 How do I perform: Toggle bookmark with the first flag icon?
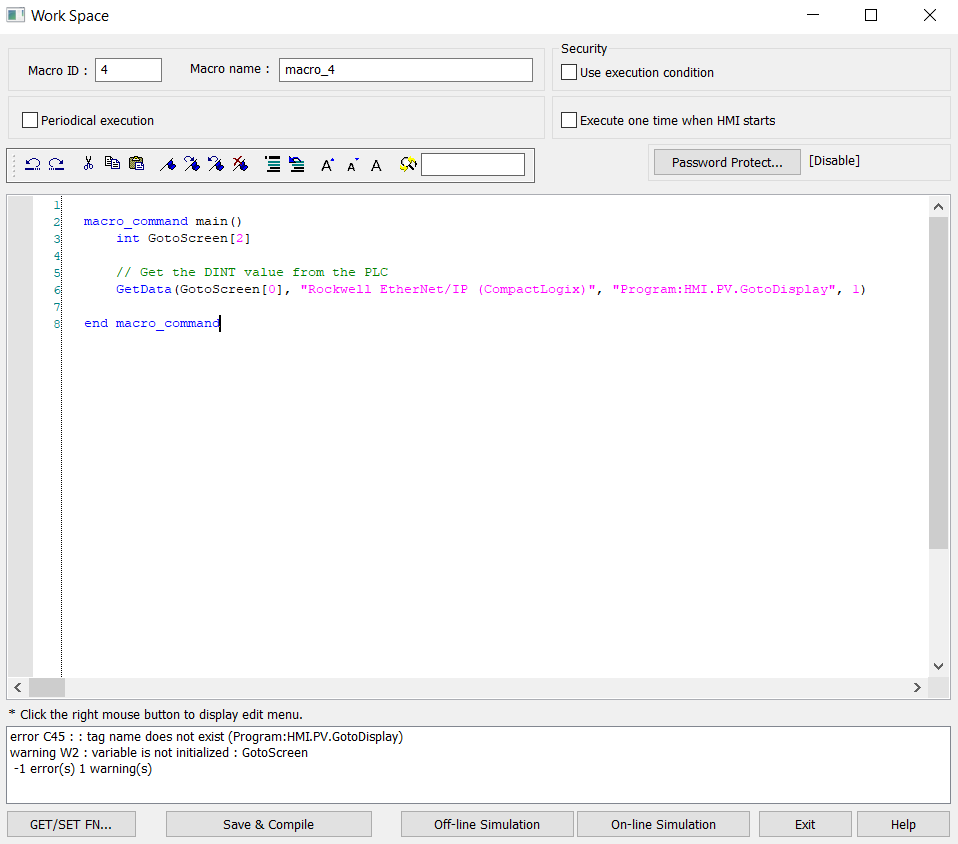pyautogui.click(x=168, y=165)
